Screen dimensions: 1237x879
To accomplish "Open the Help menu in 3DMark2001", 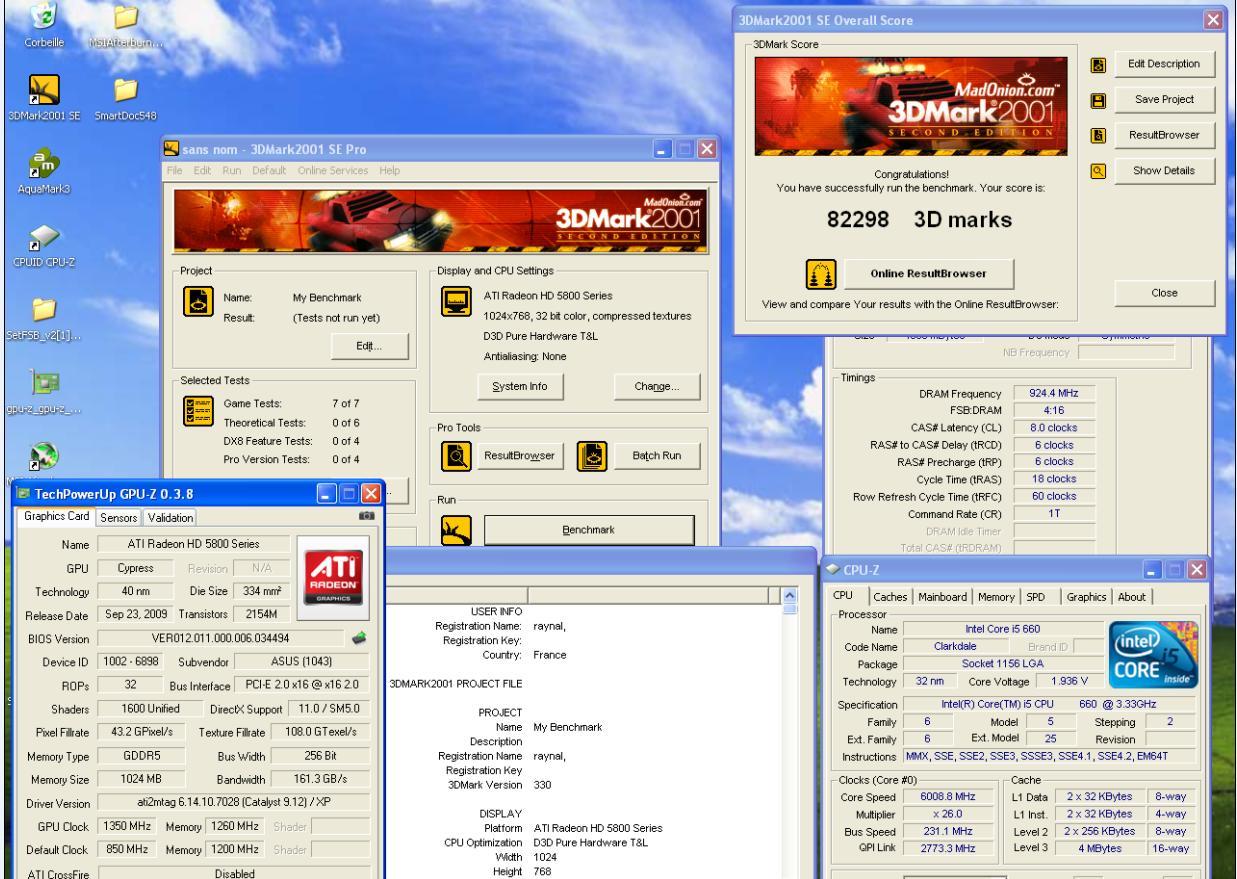I will (389, 171).
